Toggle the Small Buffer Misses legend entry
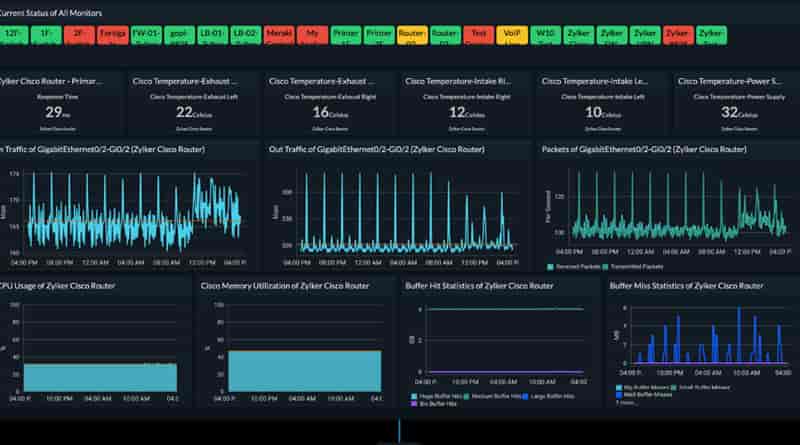This screenshot has height=445, width=800. (x=701, y=388)
